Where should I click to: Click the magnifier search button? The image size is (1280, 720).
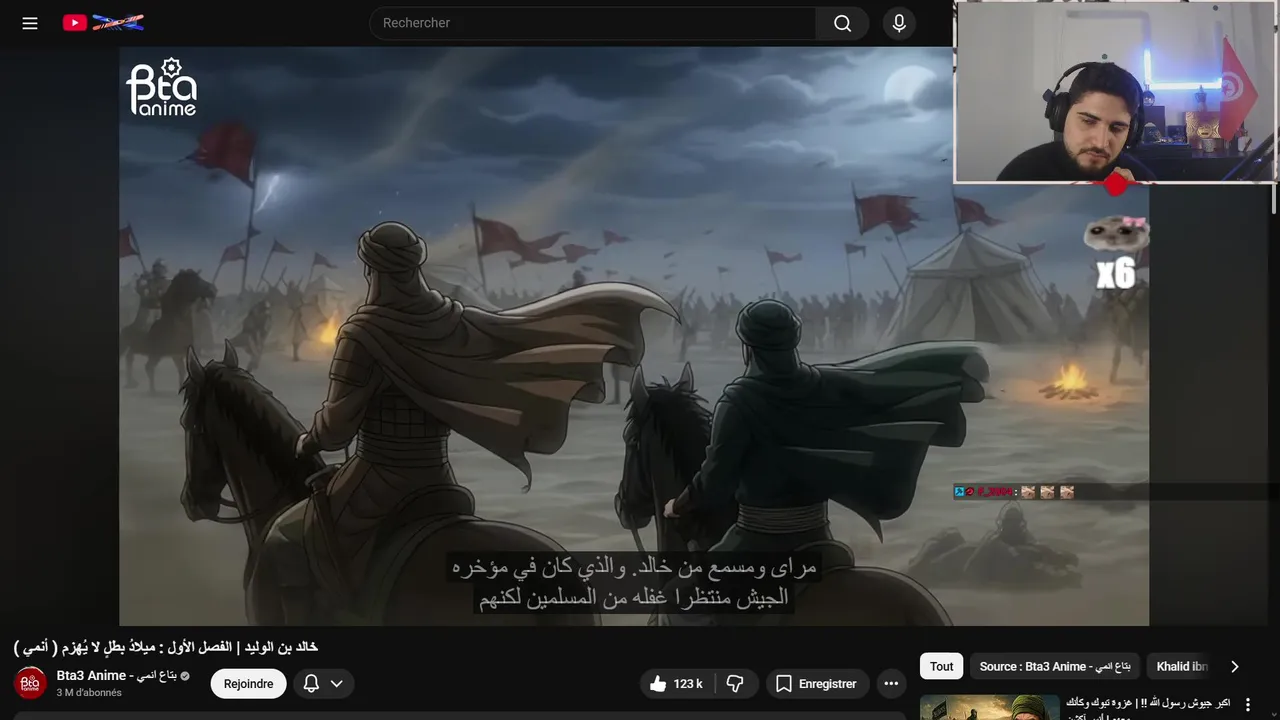tap(843, 23)
